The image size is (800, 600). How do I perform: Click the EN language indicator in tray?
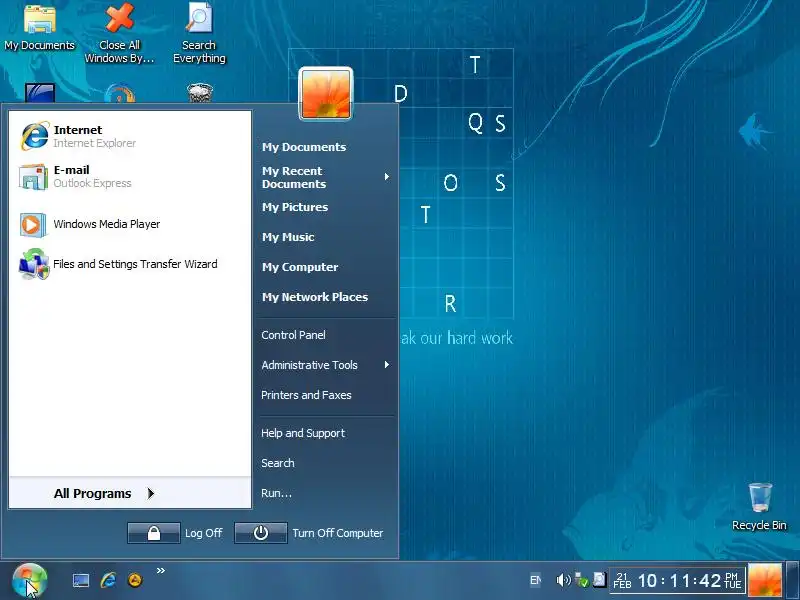[x=535, y=580]
